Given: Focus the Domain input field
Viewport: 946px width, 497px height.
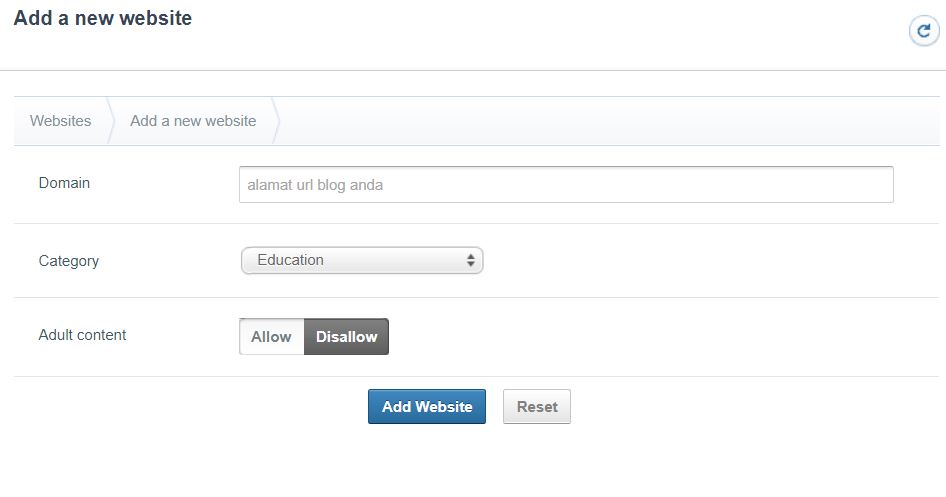Looking at the screenshot, I should tap(565, 185).
